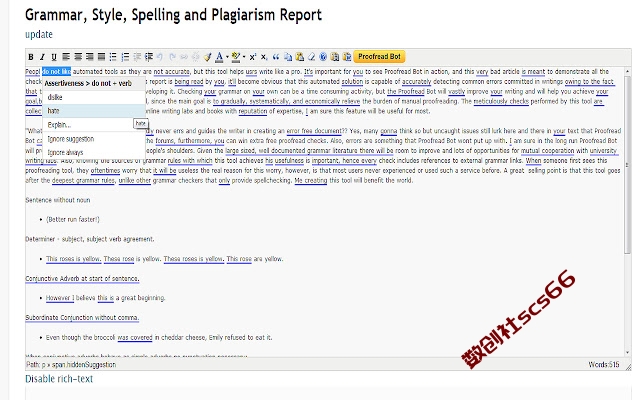Click the underlined 'oftentimes' word
This screenshot has height=400, width=640.
point(105,170)
